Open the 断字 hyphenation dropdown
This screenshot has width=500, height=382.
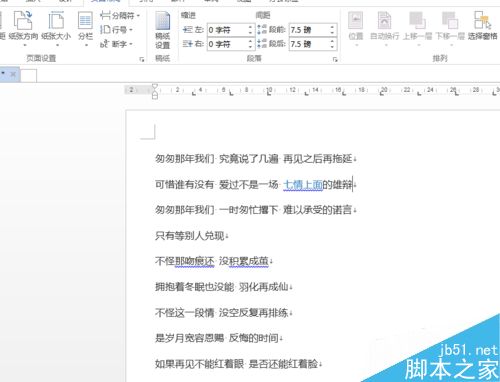point(117,44)
